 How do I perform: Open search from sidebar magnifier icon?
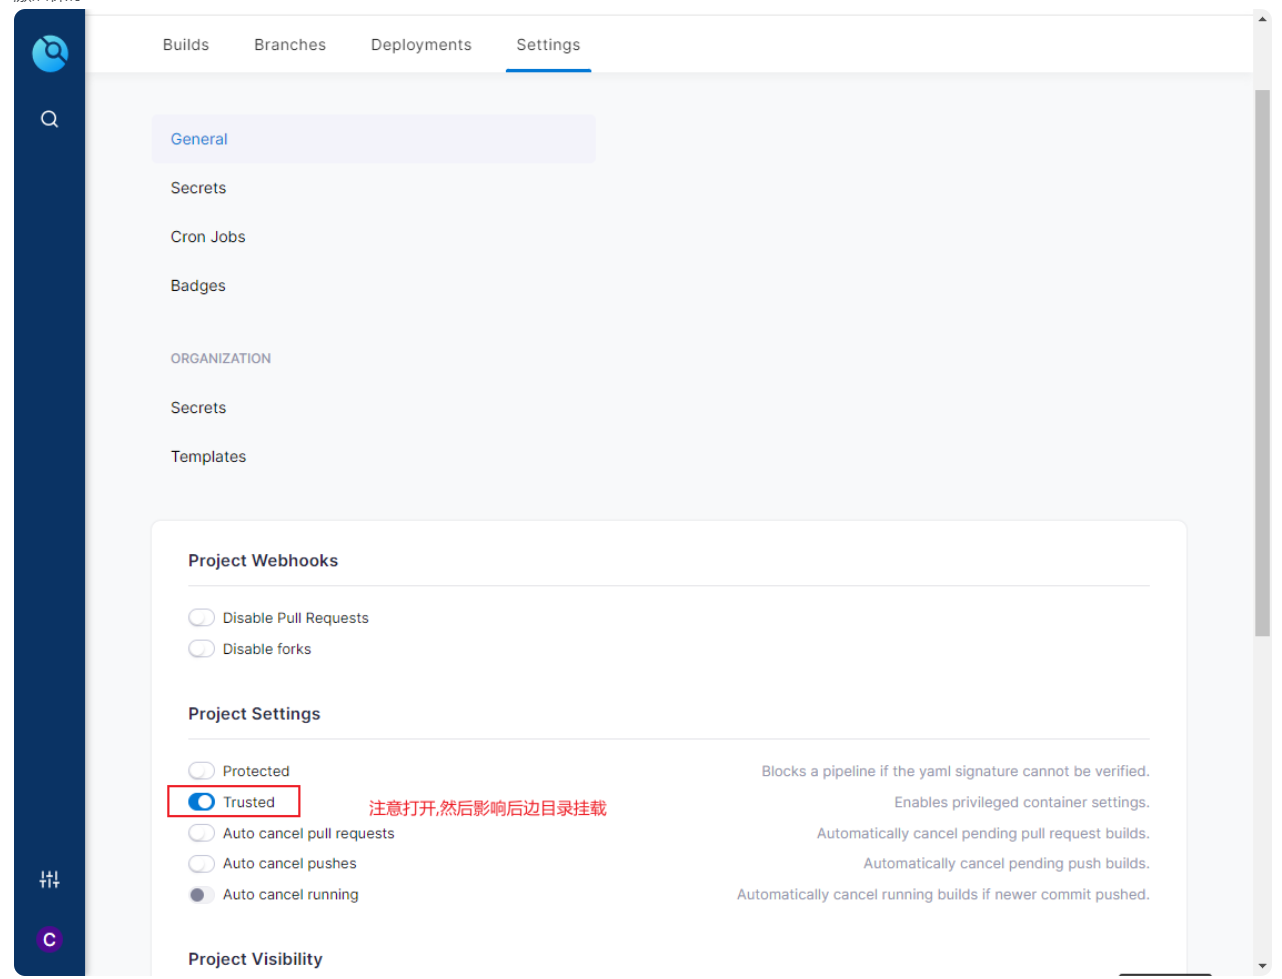coord(49,120)
